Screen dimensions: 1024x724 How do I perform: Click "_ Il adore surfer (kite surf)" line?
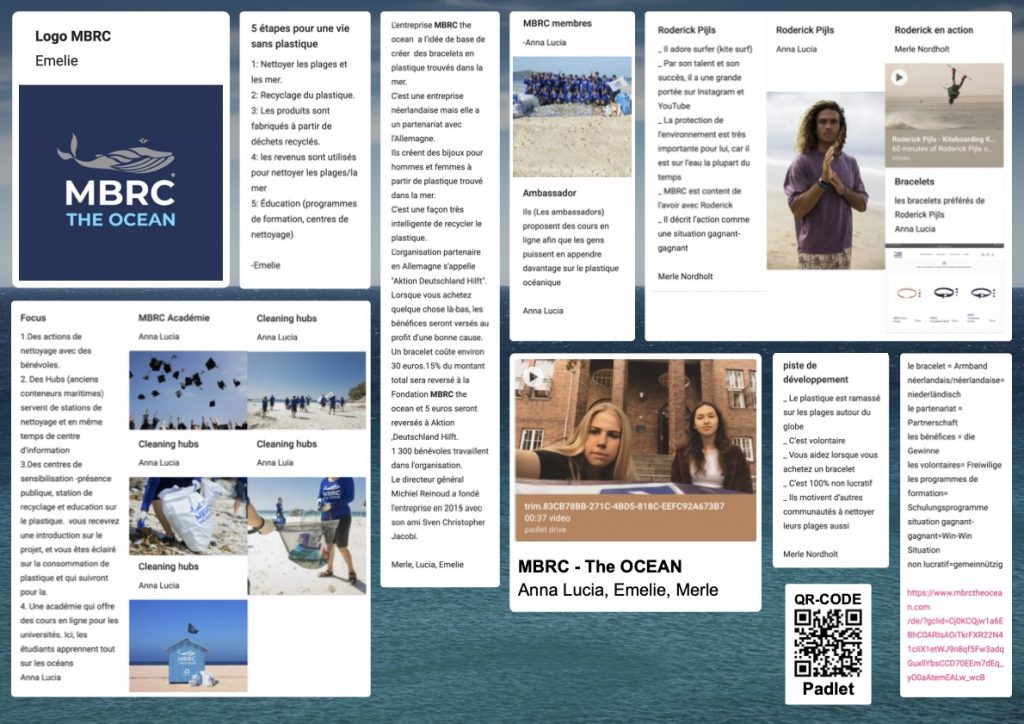click(705, 49)
